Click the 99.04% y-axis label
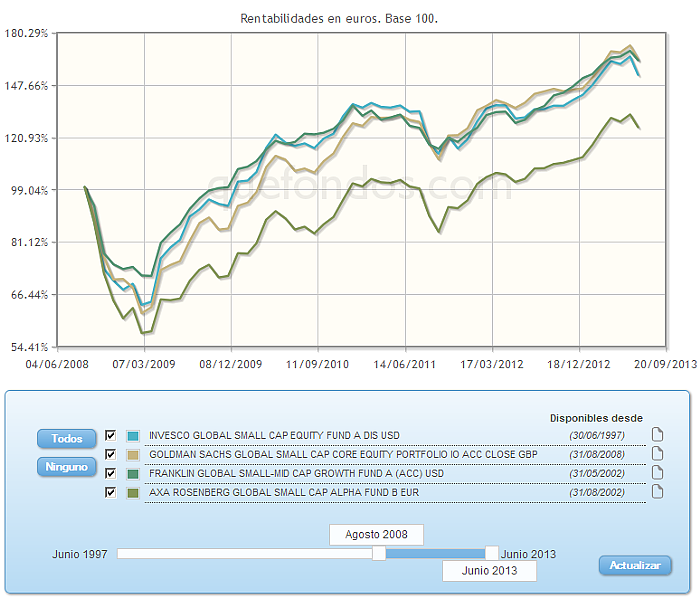 click(29, 190)
